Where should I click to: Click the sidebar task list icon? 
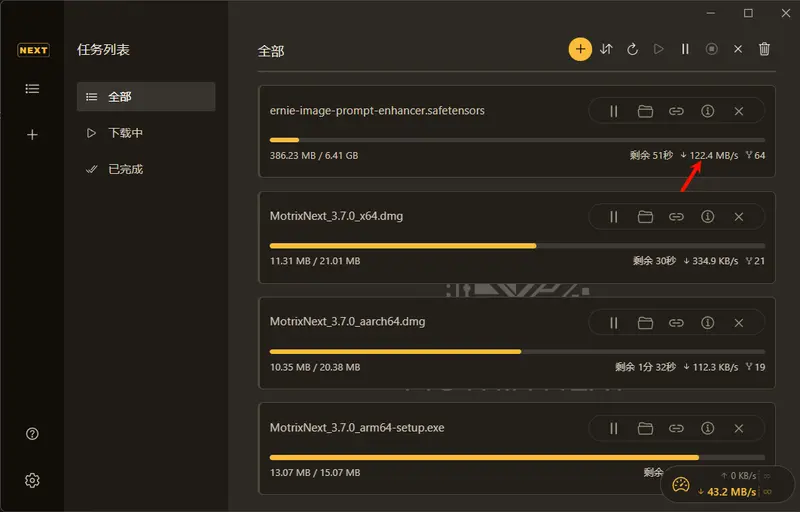tap(32, 89)
